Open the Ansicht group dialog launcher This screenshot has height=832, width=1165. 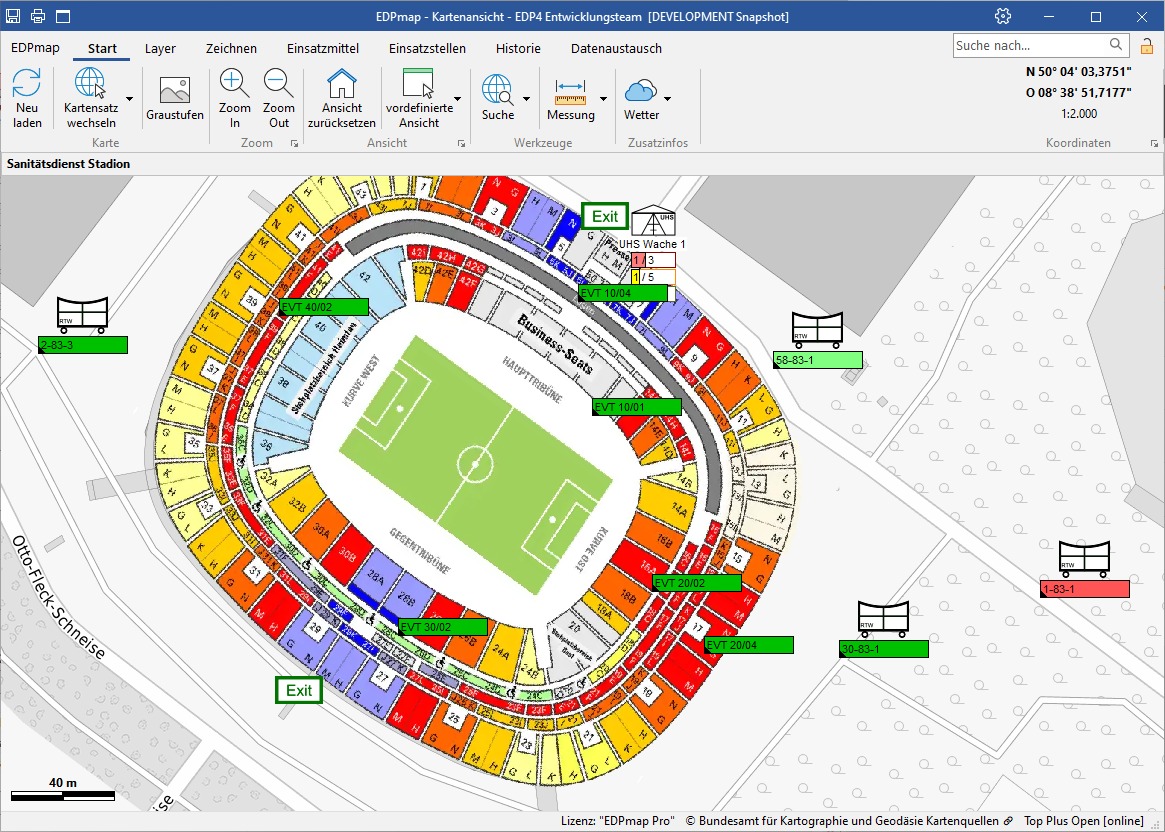(461, 143)
